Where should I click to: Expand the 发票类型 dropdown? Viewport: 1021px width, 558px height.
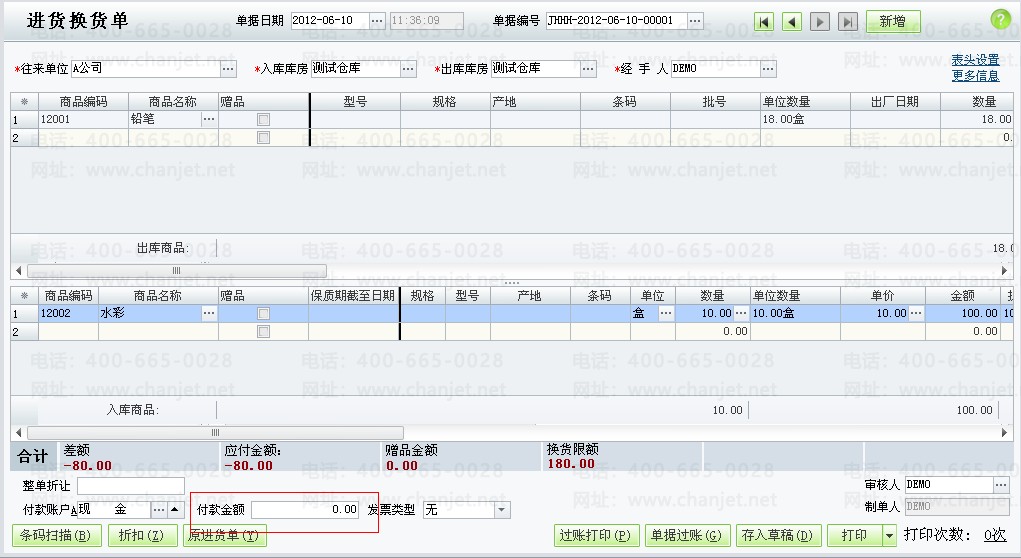(x=502, y=510)
